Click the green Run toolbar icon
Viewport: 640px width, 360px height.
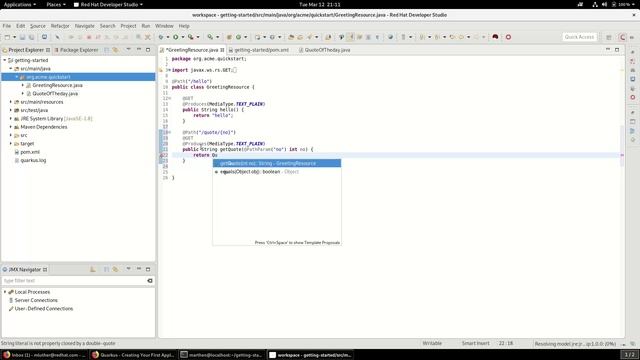pos(176,37)
